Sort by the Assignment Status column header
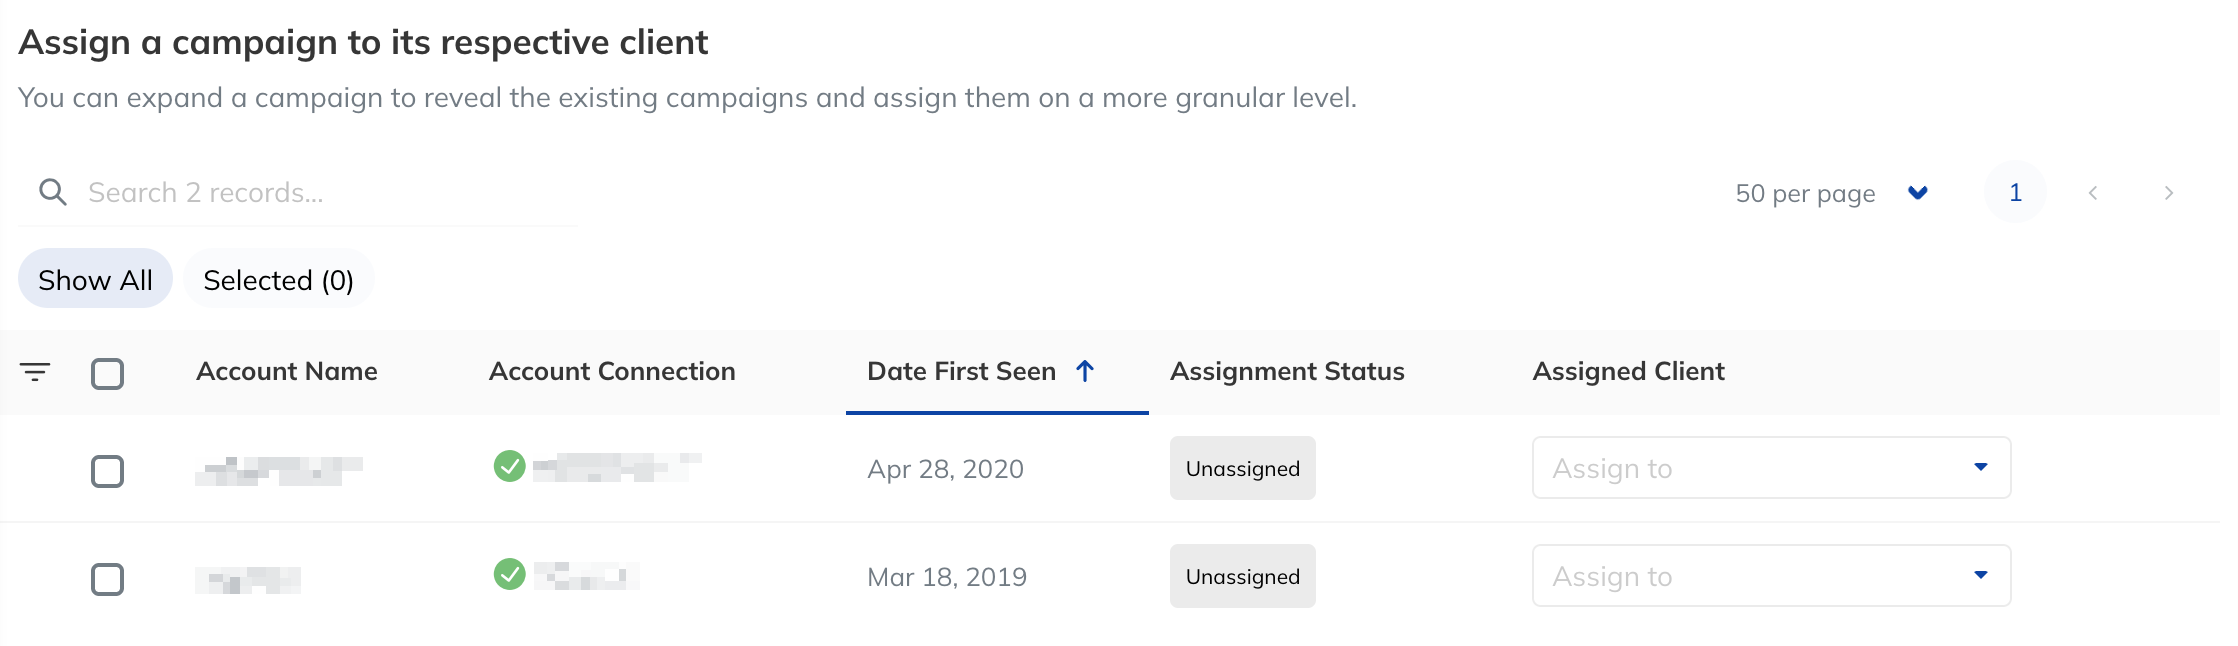2238x646 pixels. (1287, 371)
